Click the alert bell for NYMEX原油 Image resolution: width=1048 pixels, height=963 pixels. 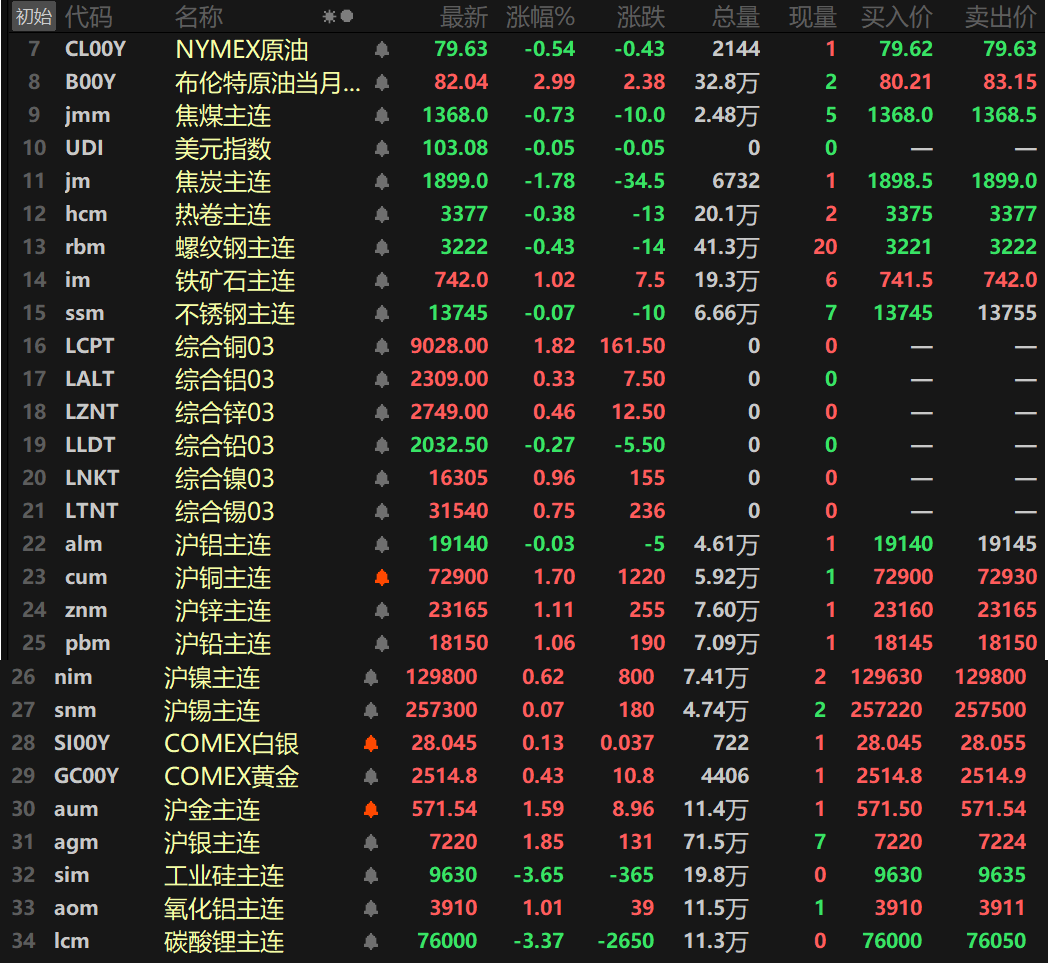(382, 49)
